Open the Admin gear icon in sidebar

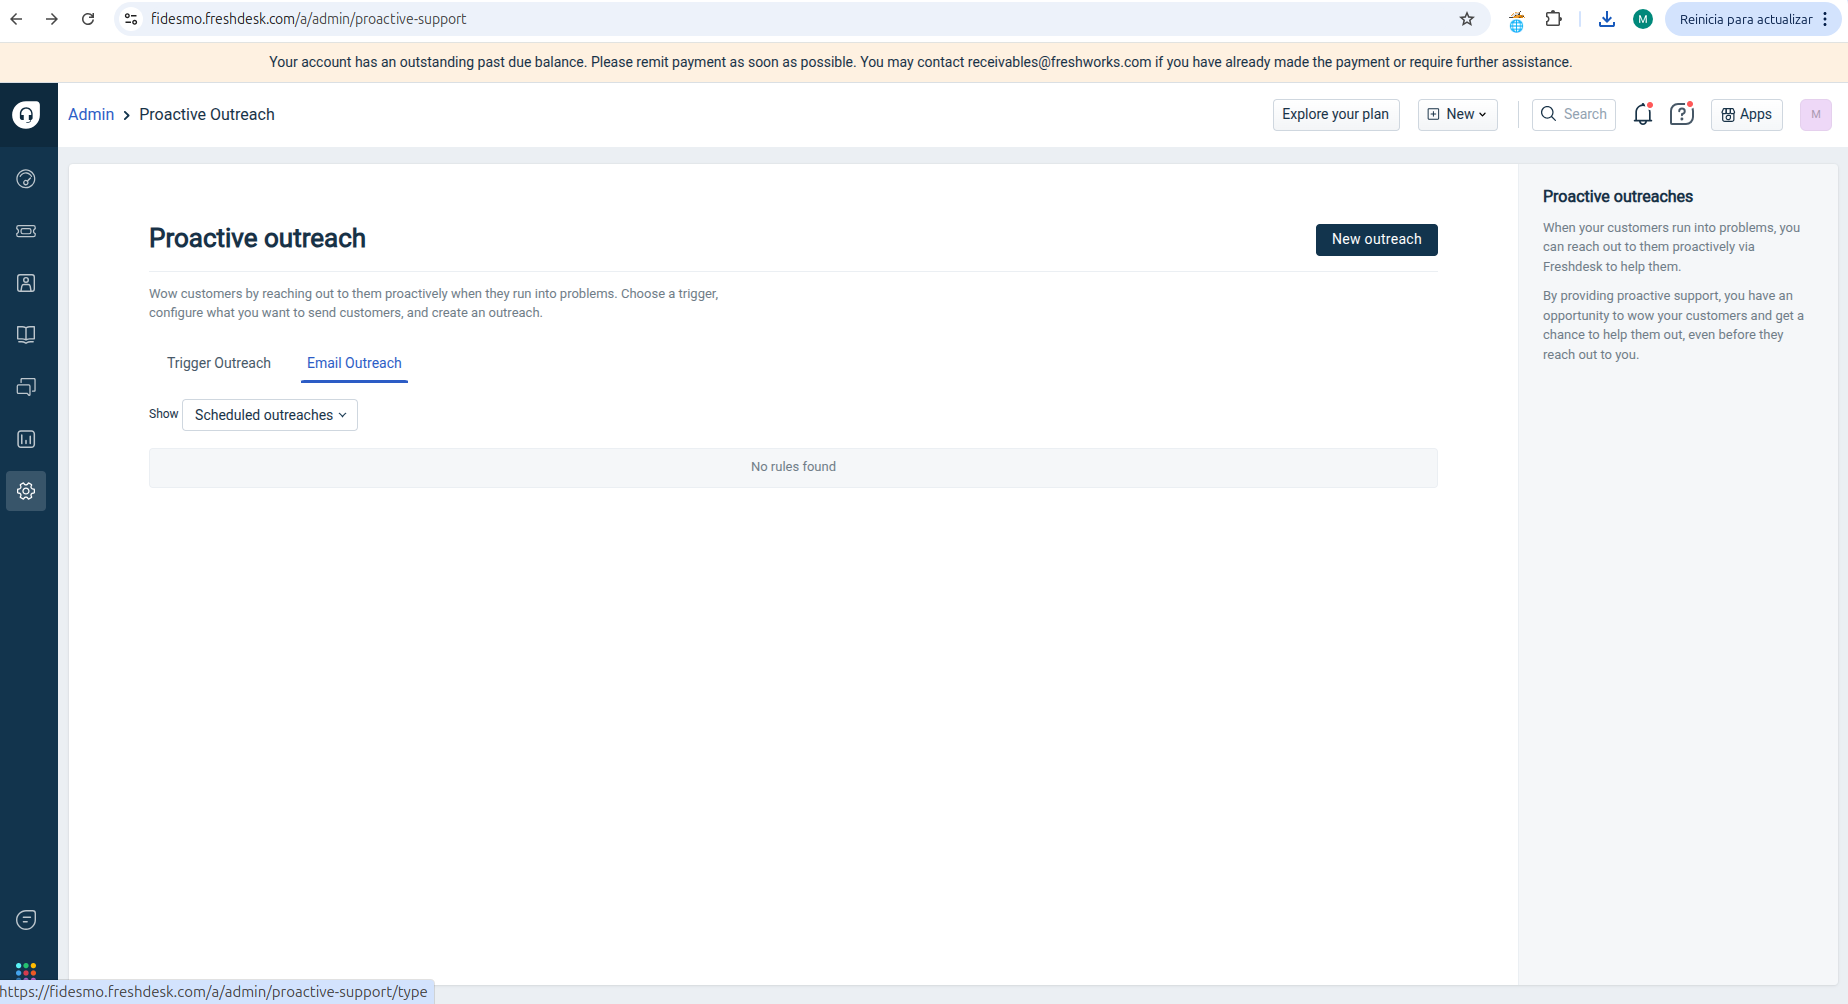[26, 491]
